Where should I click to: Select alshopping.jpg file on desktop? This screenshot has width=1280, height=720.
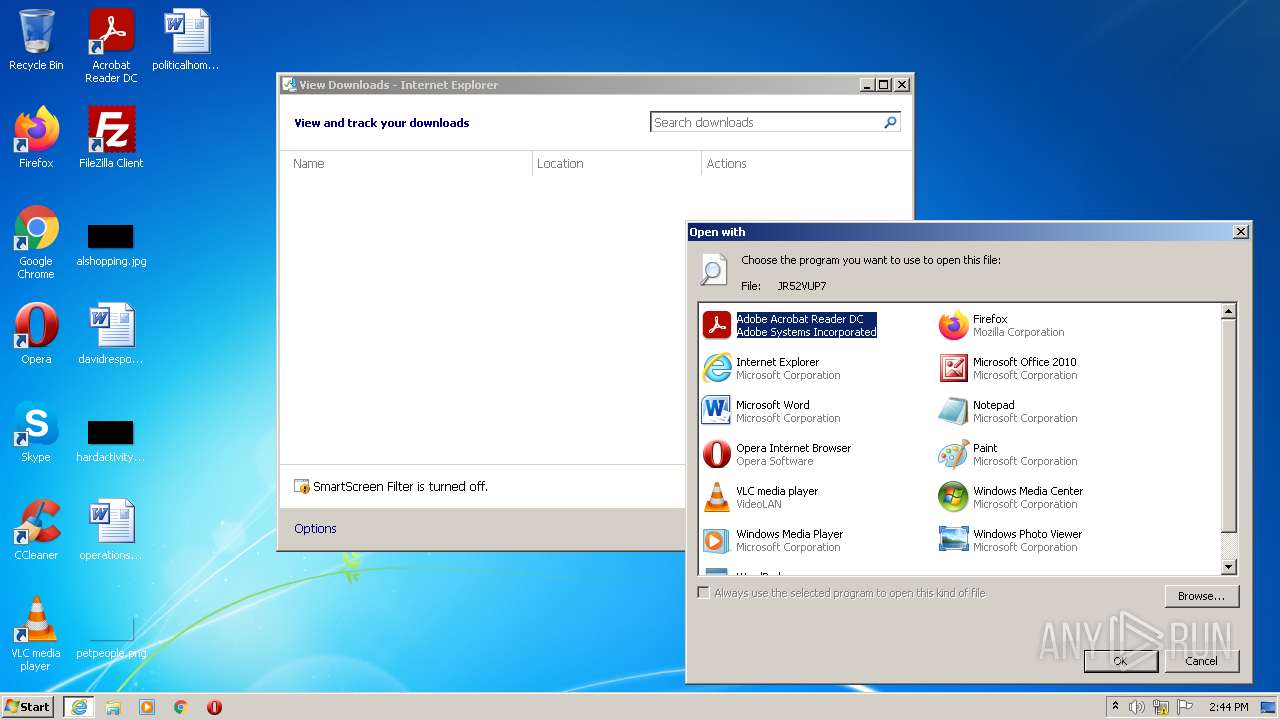pyautogui.click(x=111, y=245)
